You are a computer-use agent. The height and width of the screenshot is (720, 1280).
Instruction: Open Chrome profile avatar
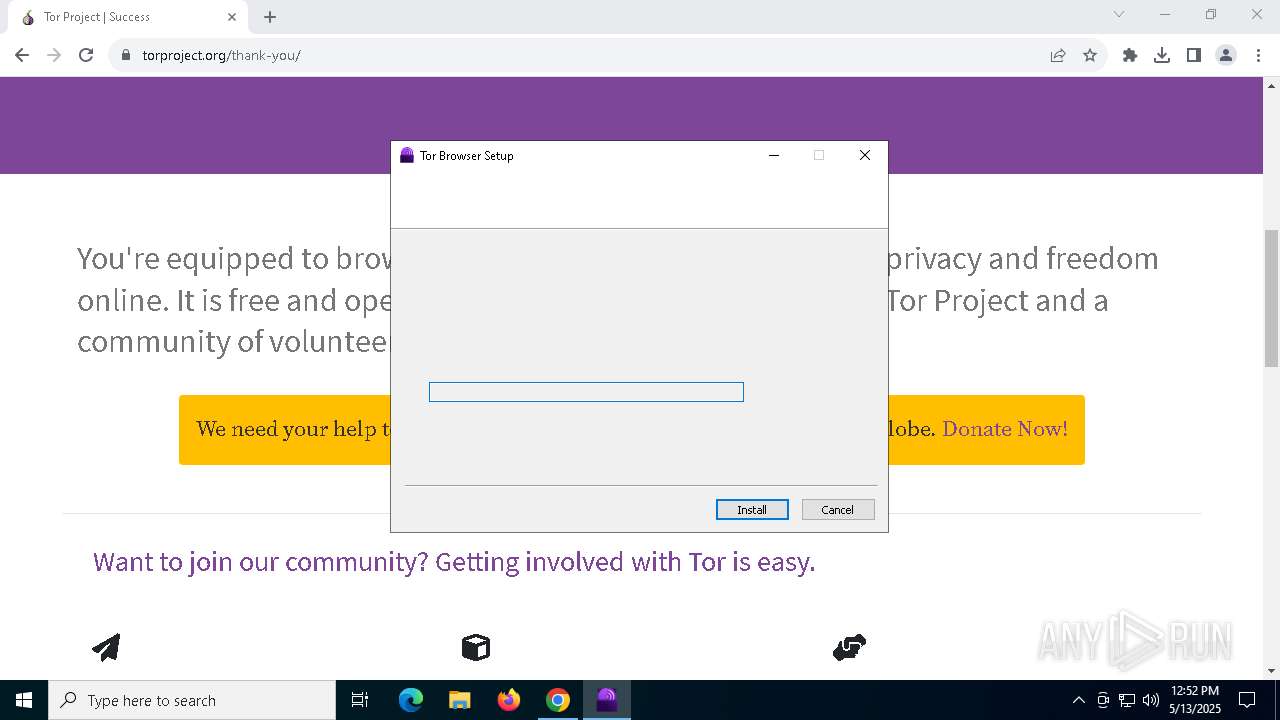pyautogui.click(x=1226, y=55)
